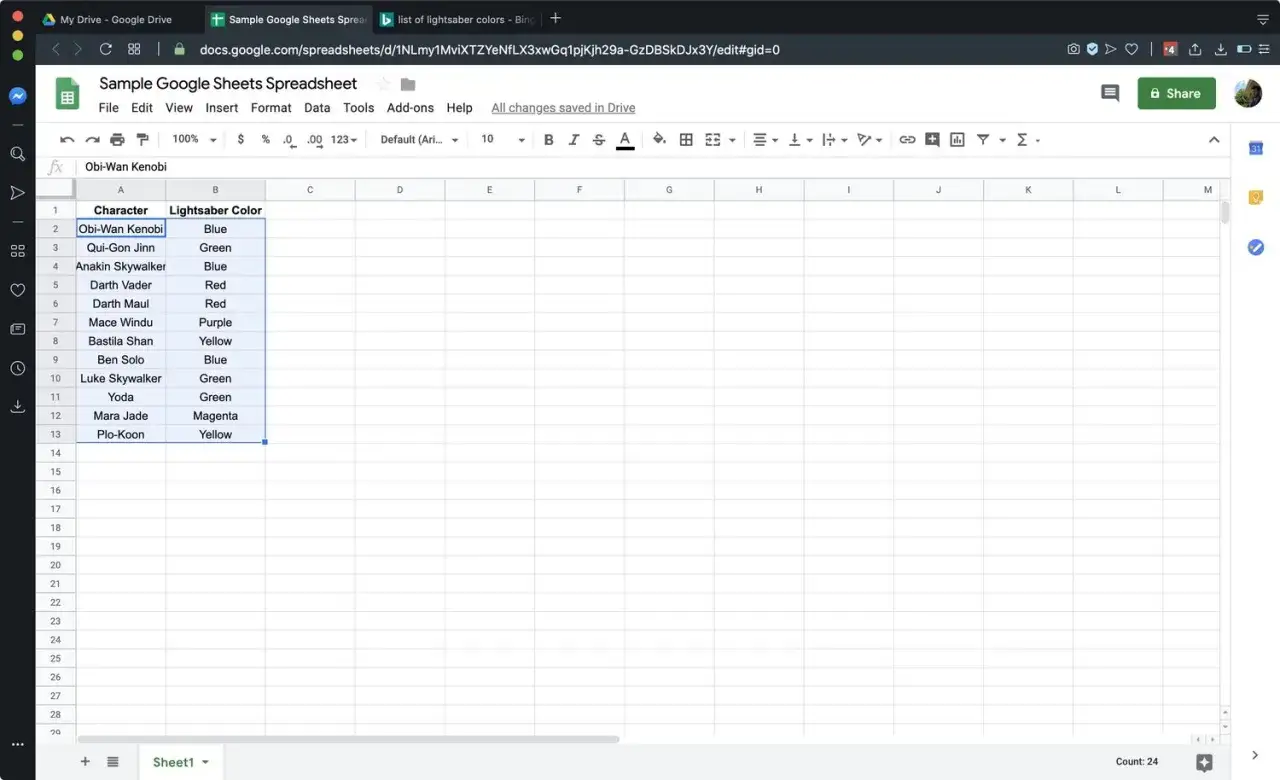This screenshot has width=1280, height=780.
Task: Open the vertical align dropdown
Action: (801, 140)
